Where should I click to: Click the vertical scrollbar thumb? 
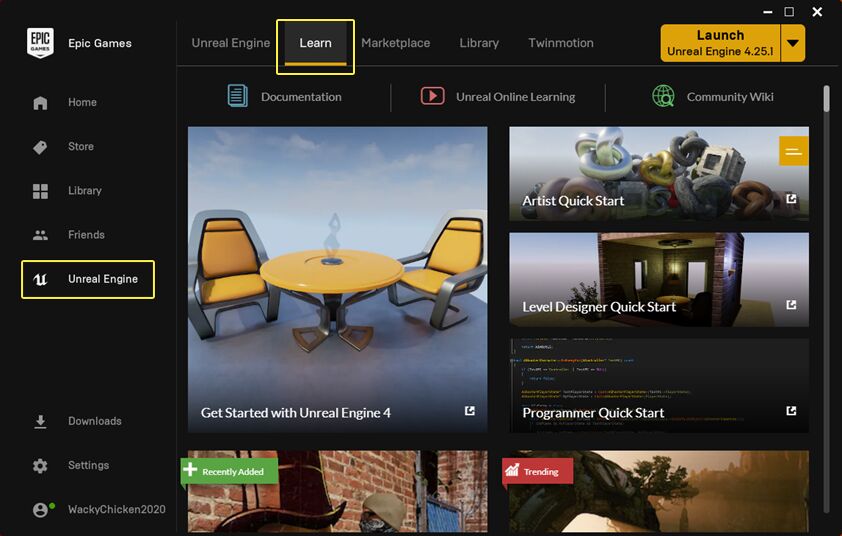pos(826,99)
